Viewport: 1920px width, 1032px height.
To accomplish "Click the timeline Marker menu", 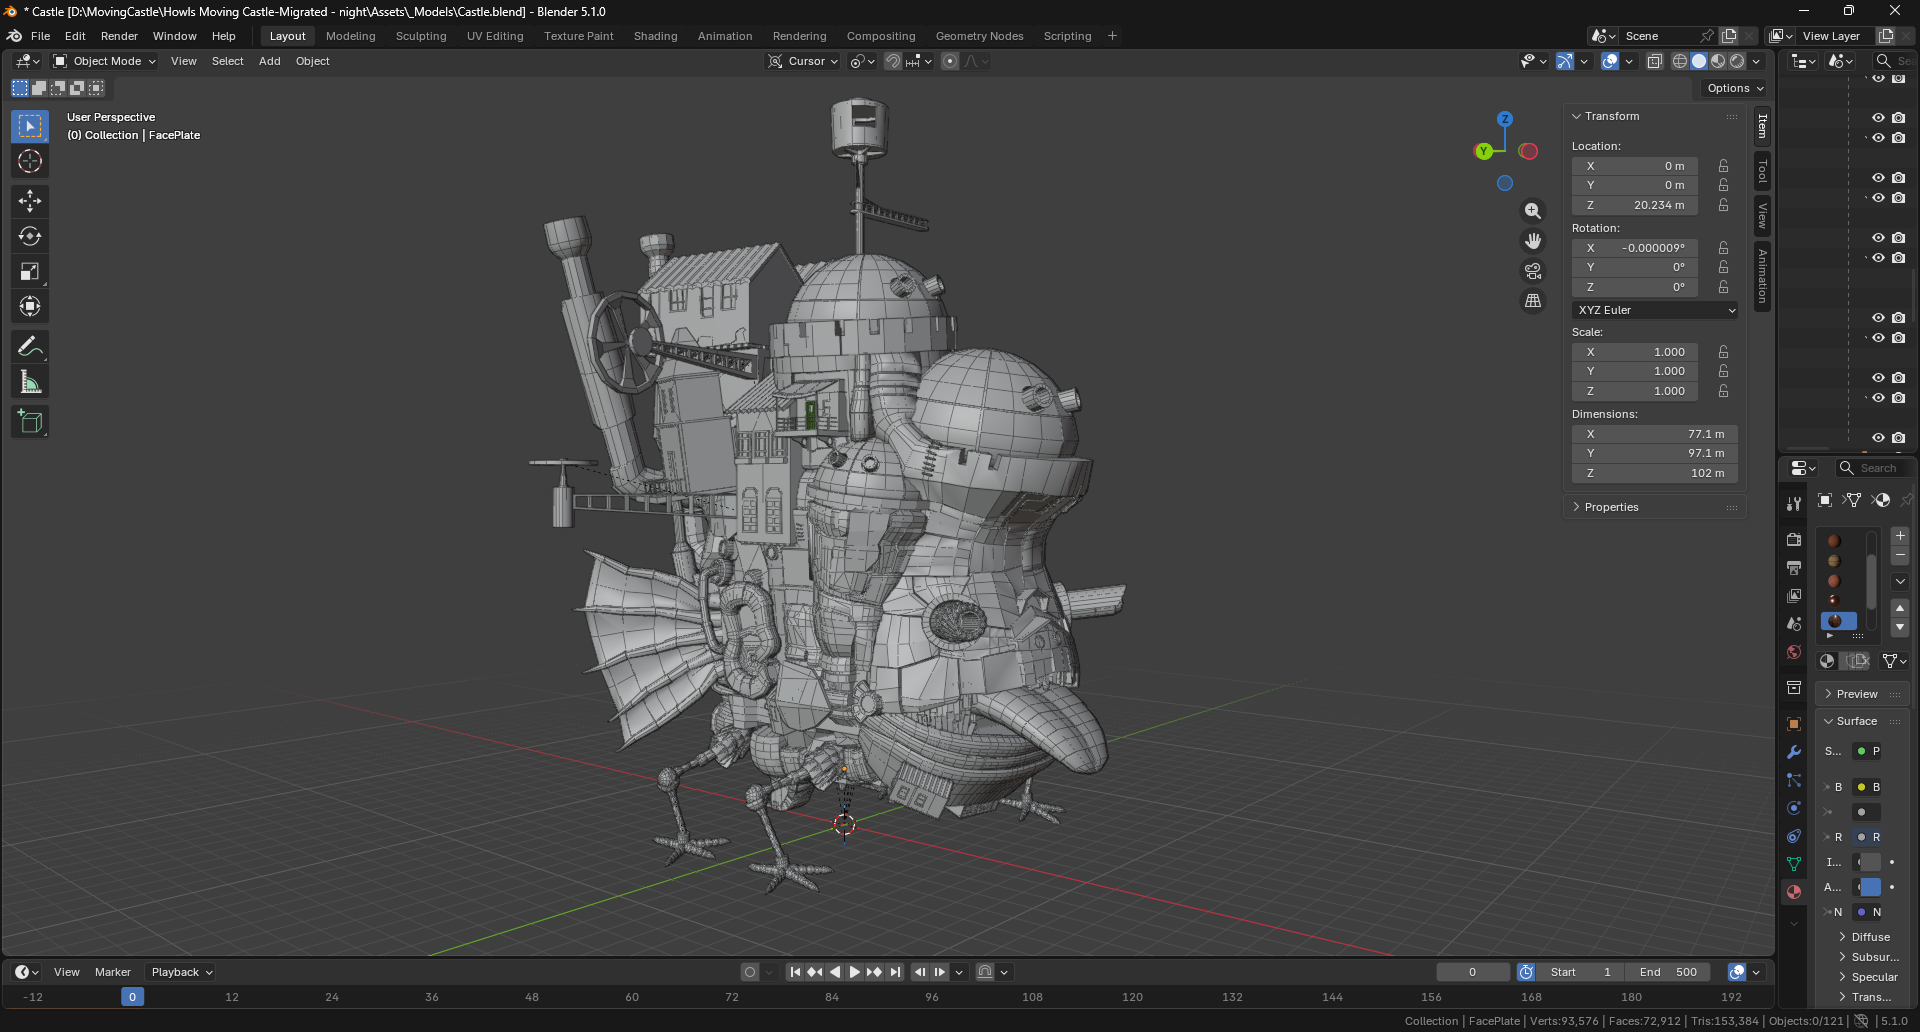I will click(x=113, y=972).
